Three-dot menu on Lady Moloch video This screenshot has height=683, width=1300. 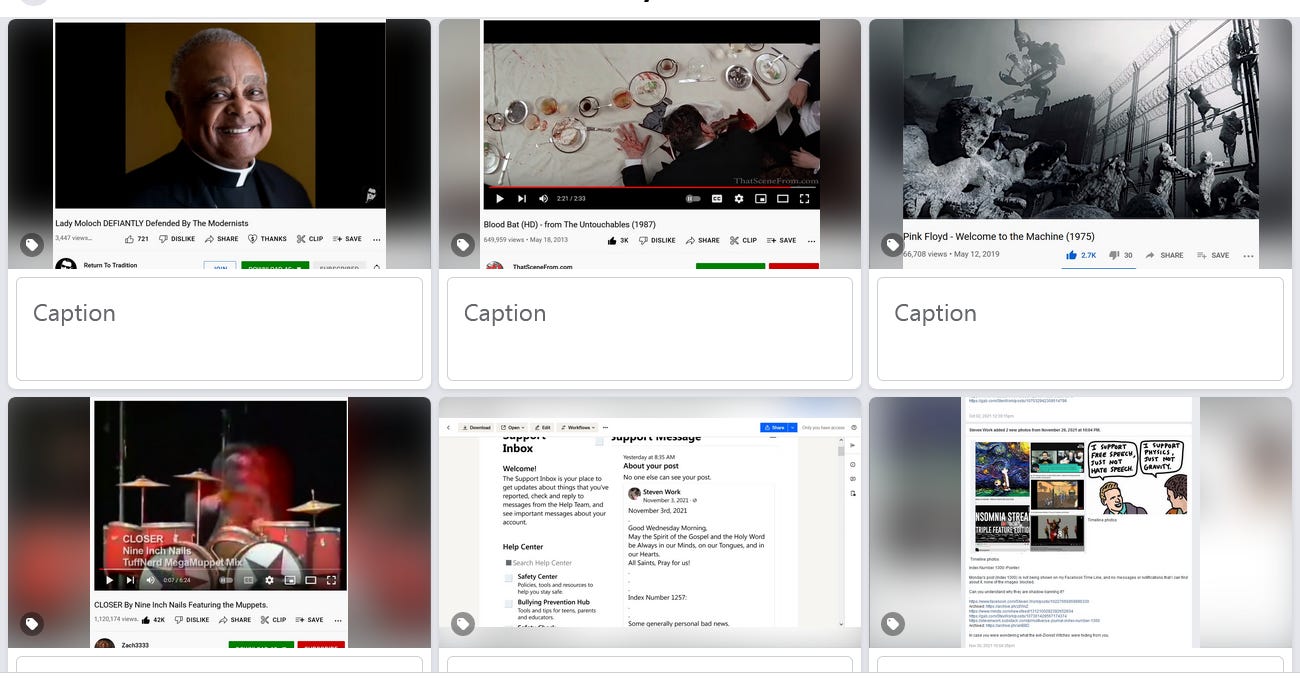[x=376, y=239]
